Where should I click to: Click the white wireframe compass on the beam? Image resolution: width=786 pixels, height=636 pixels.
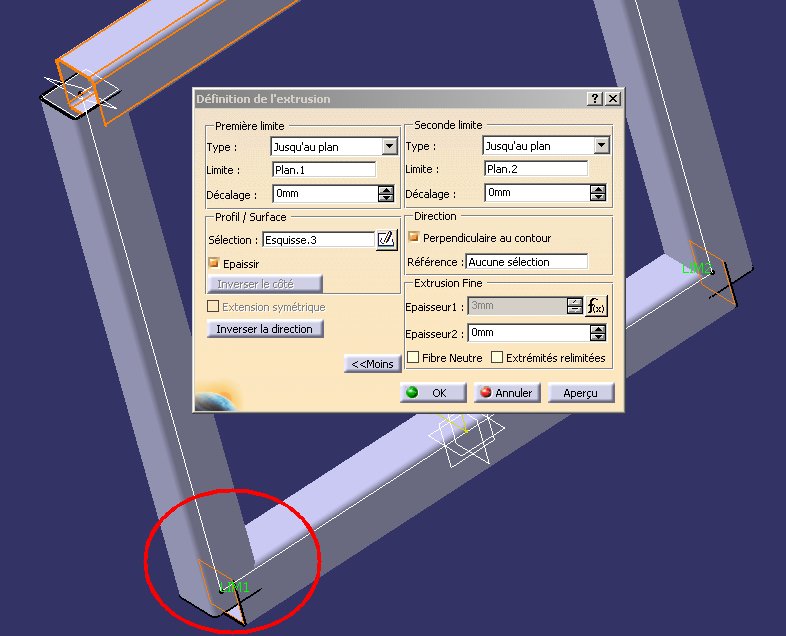[x=466, y=438]
